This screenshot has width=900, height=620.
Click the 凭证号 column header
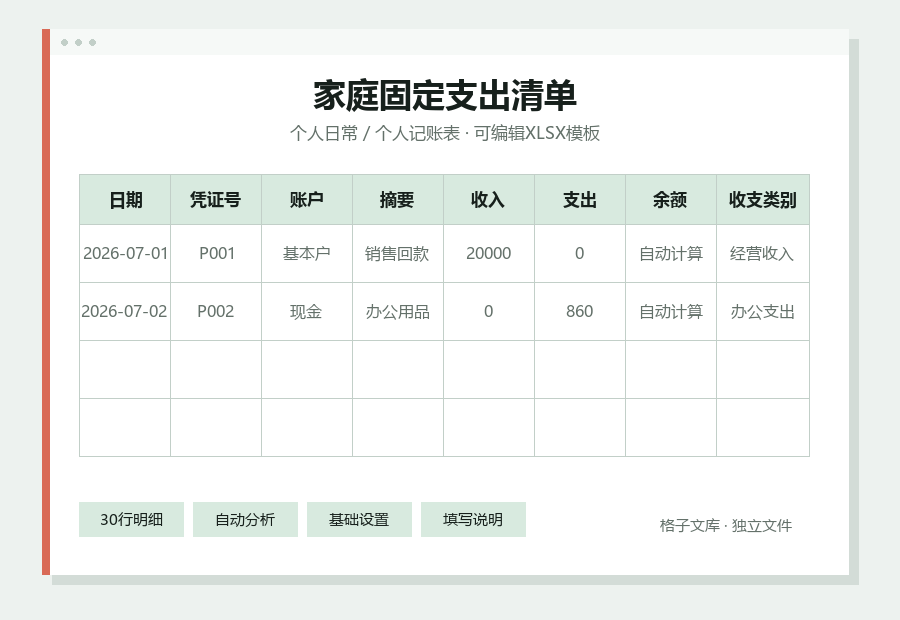point(216,200)
